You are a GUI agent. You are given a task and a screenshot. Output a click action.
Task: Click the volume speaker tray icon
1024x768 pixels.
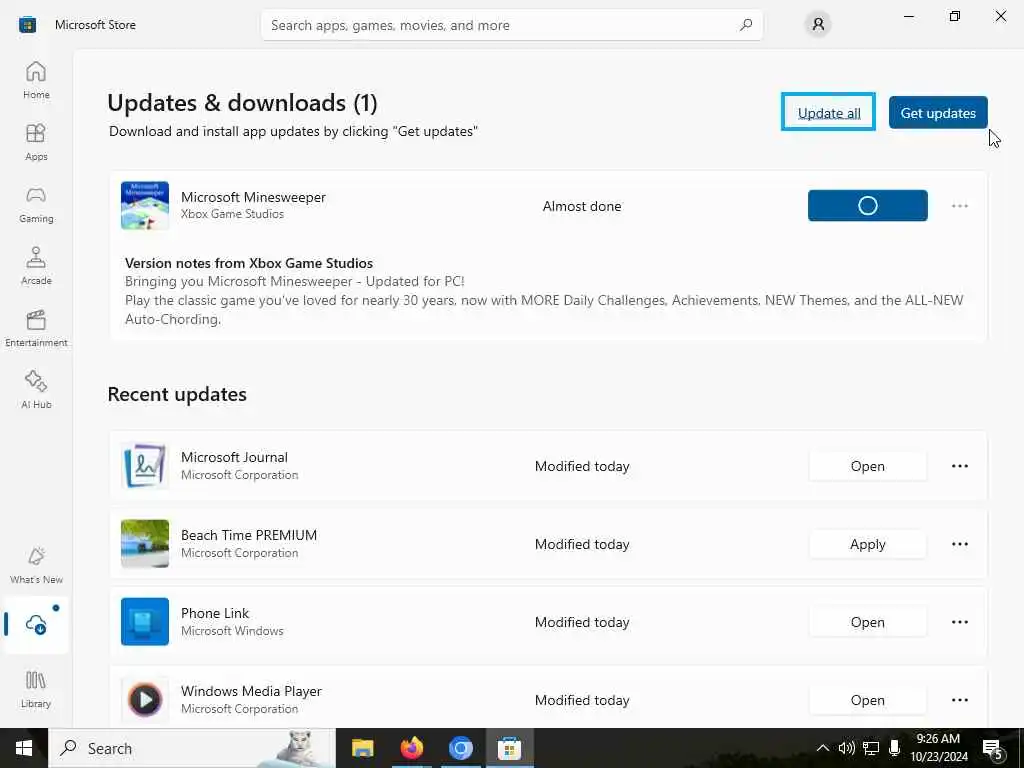pos(846,748)
